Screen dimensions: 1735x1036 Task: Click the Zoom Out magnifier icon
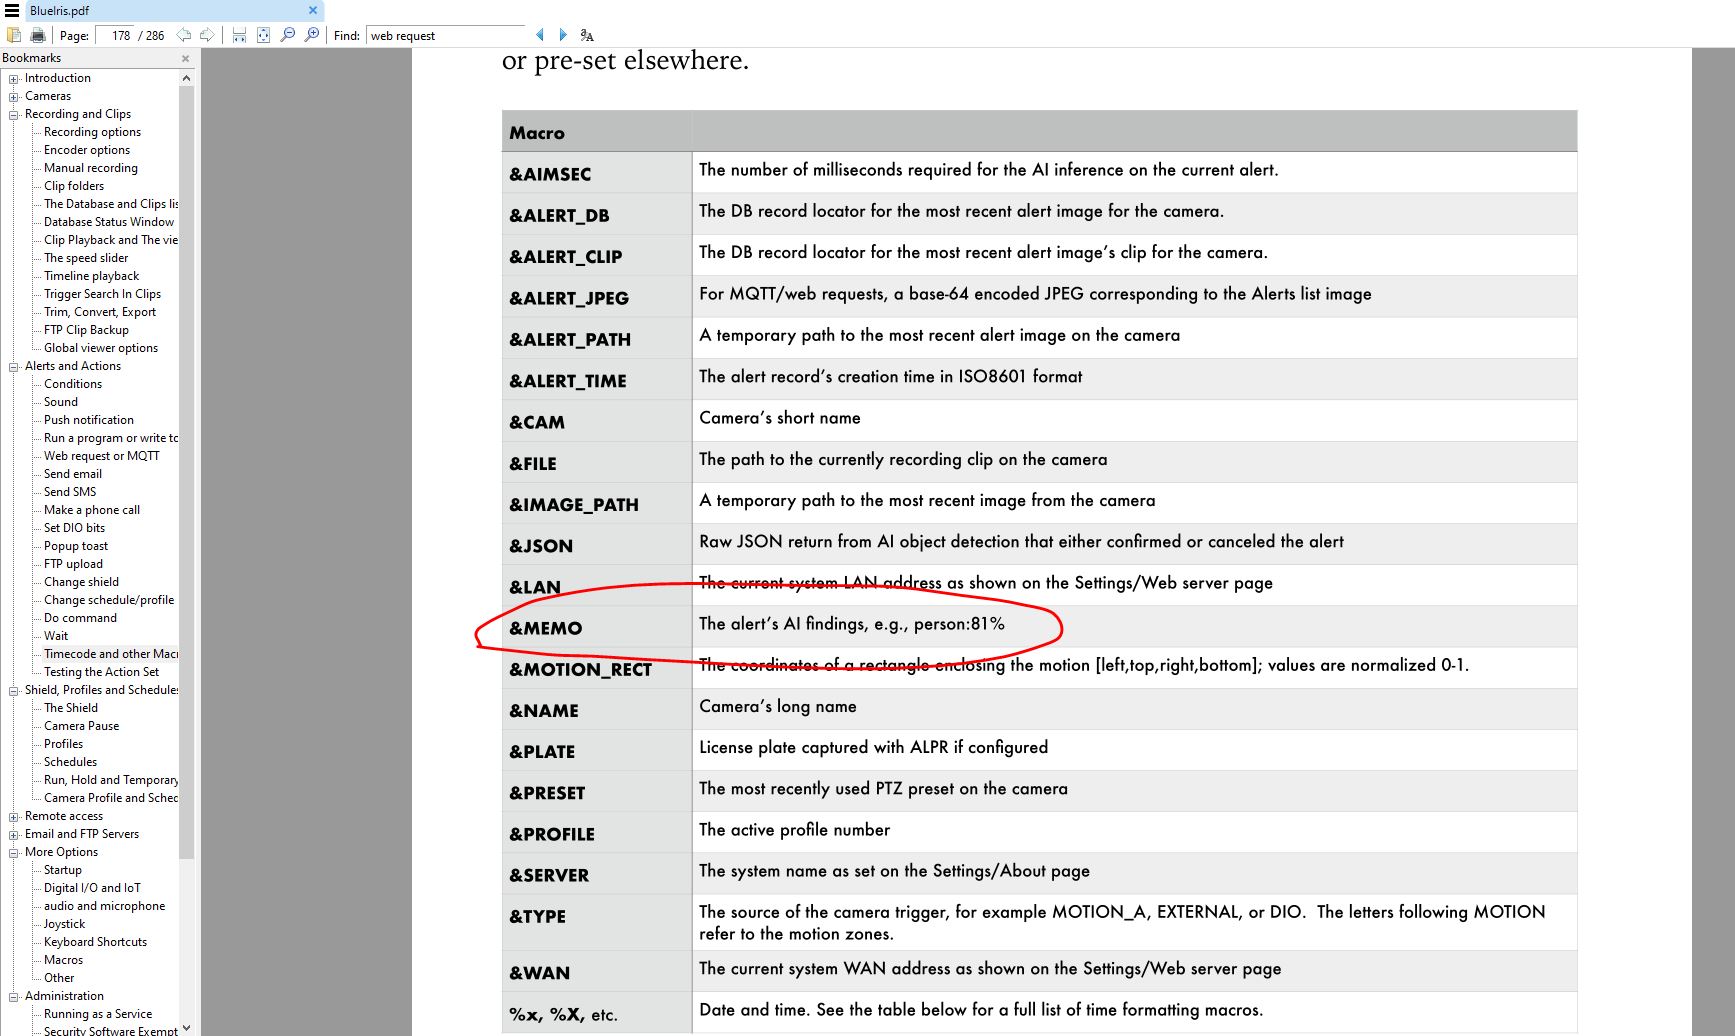coord(288,35)
